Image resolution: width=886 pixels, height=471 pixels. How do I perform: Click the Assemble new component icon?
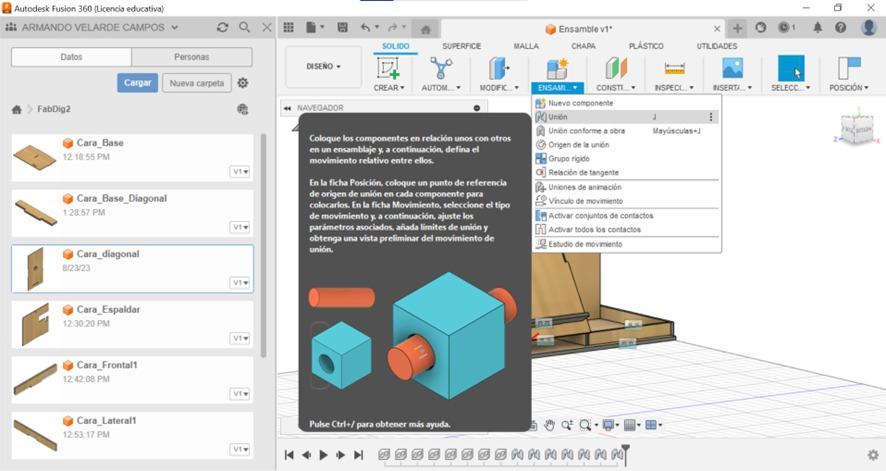tap(557, 68)
